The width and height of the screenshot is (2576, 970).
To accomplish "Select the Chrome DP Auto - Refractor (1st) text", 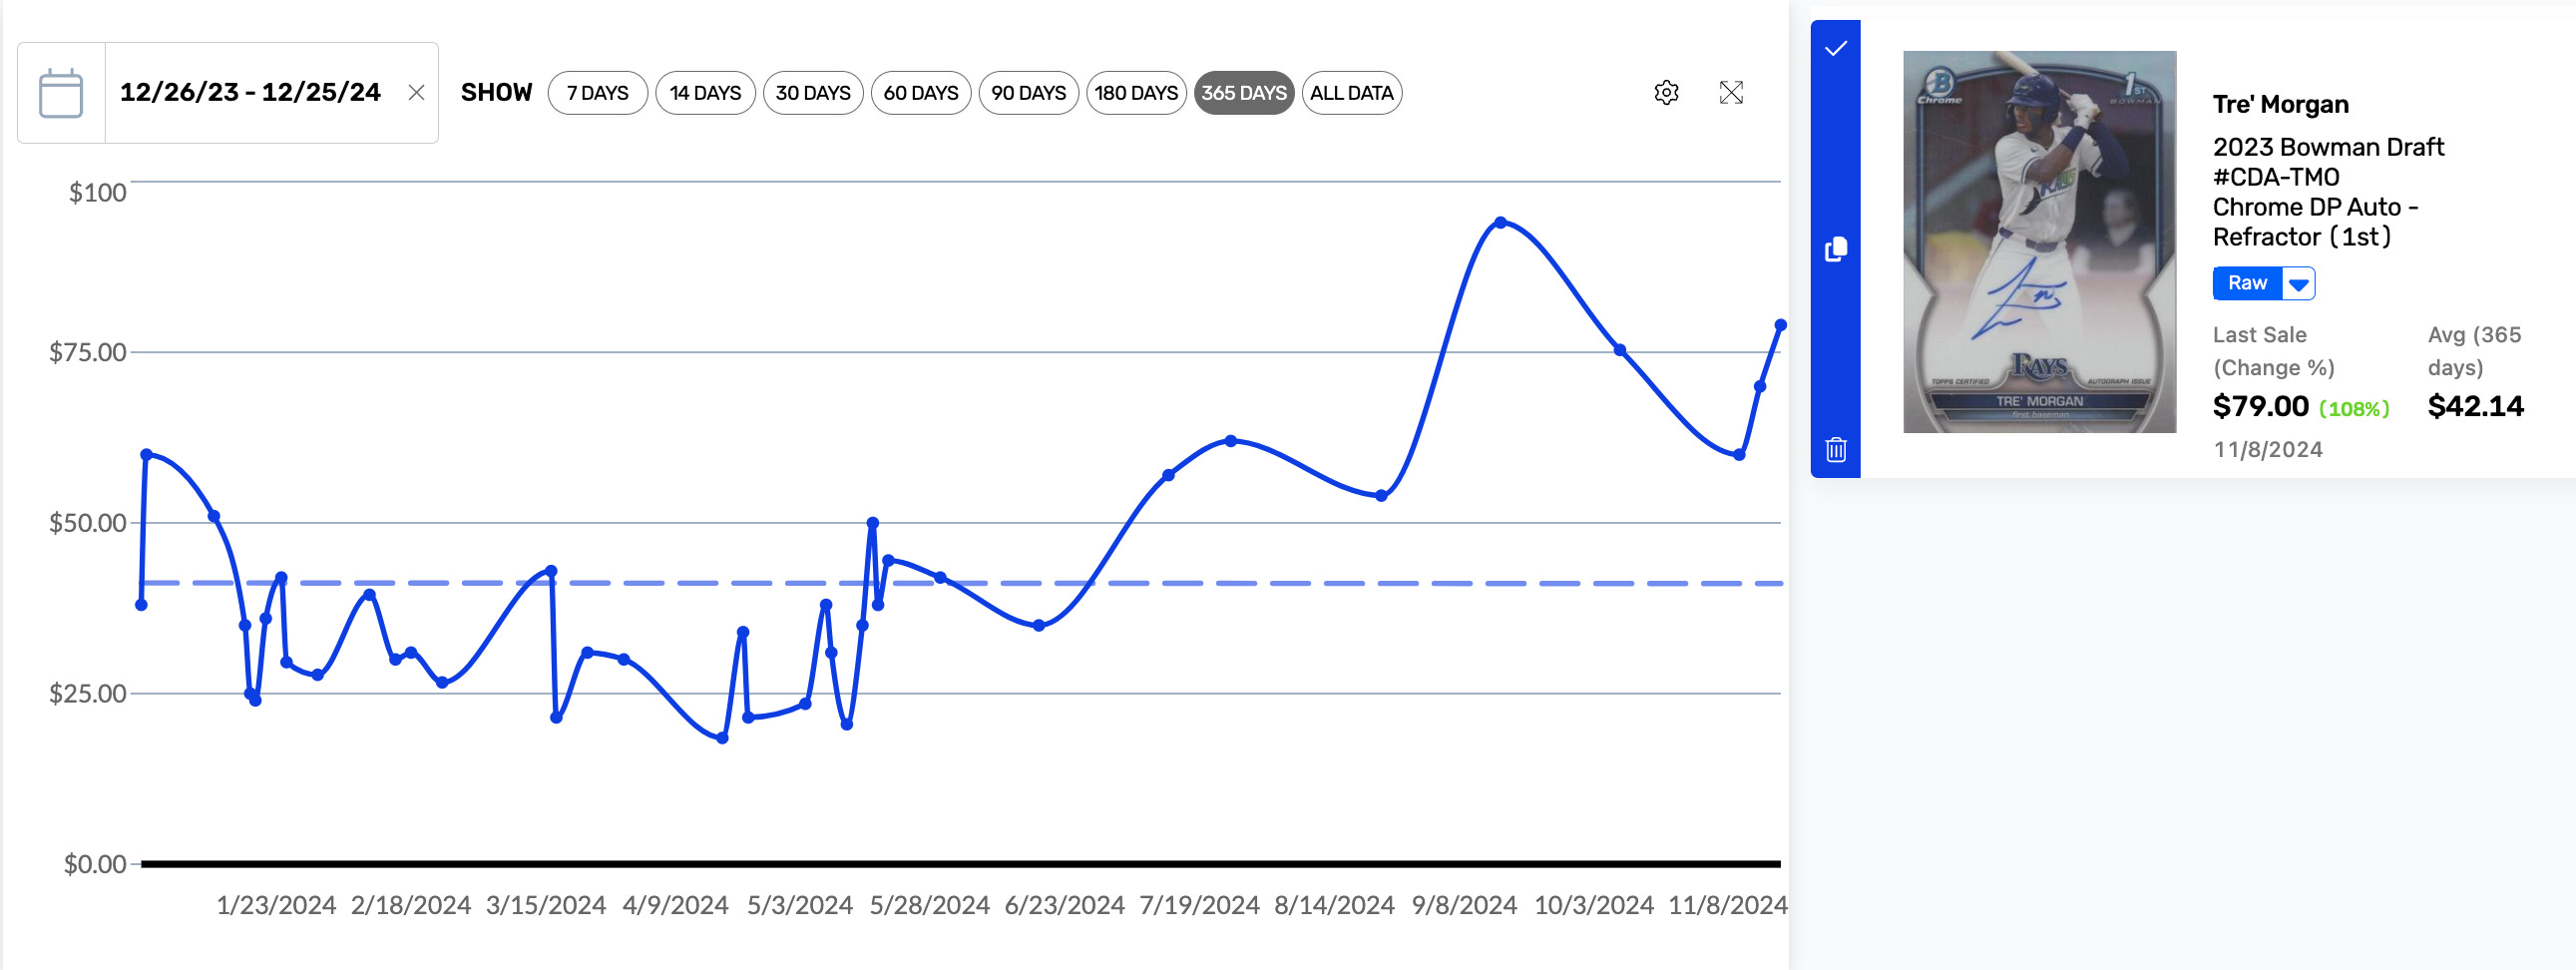I will click(2315, 222).
